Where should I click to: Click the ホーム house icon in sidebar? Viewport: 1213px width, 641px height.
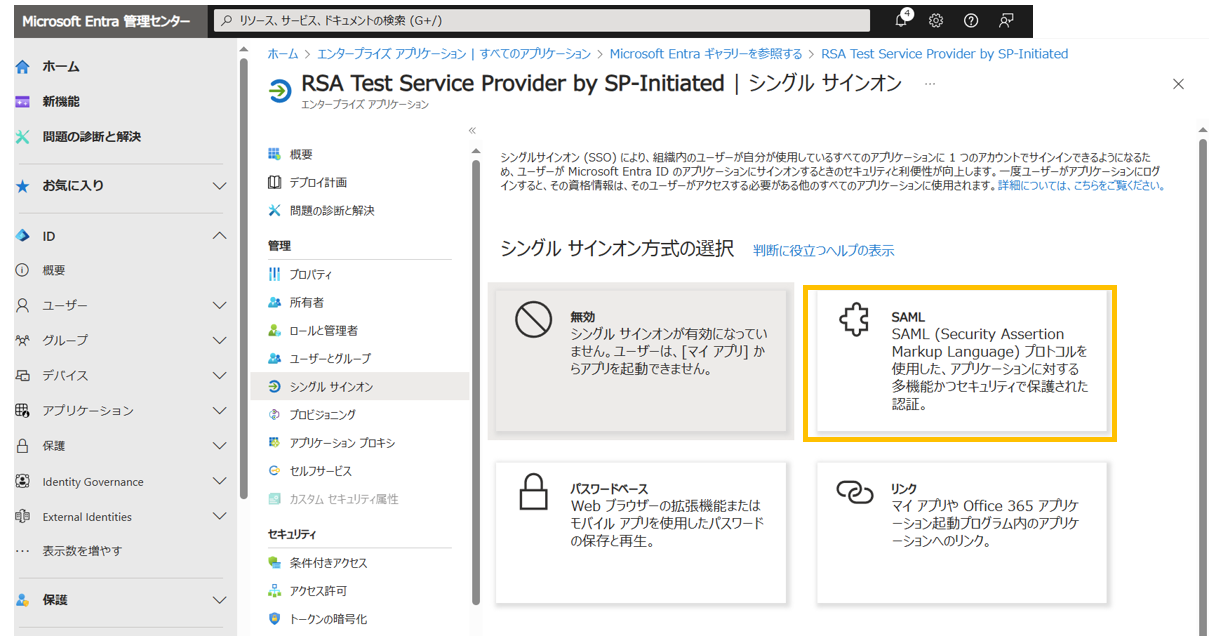23,67
